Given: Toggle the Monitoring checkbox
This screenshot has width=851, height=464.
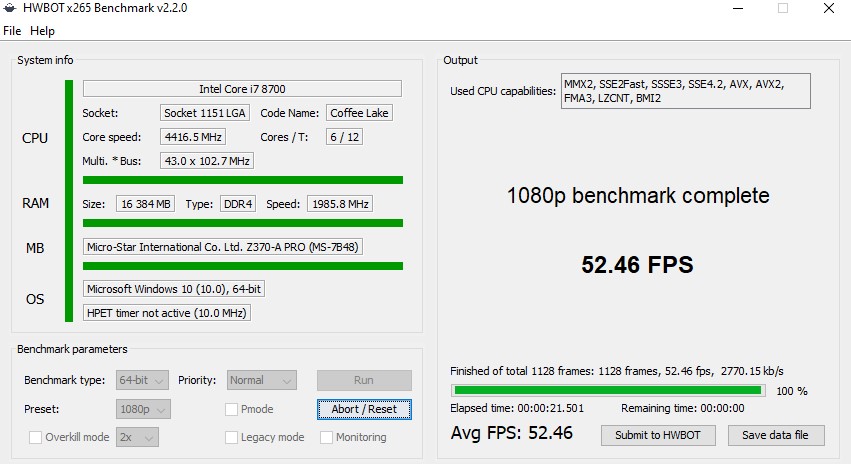Looking at the screenshot, I should [326, 437].
